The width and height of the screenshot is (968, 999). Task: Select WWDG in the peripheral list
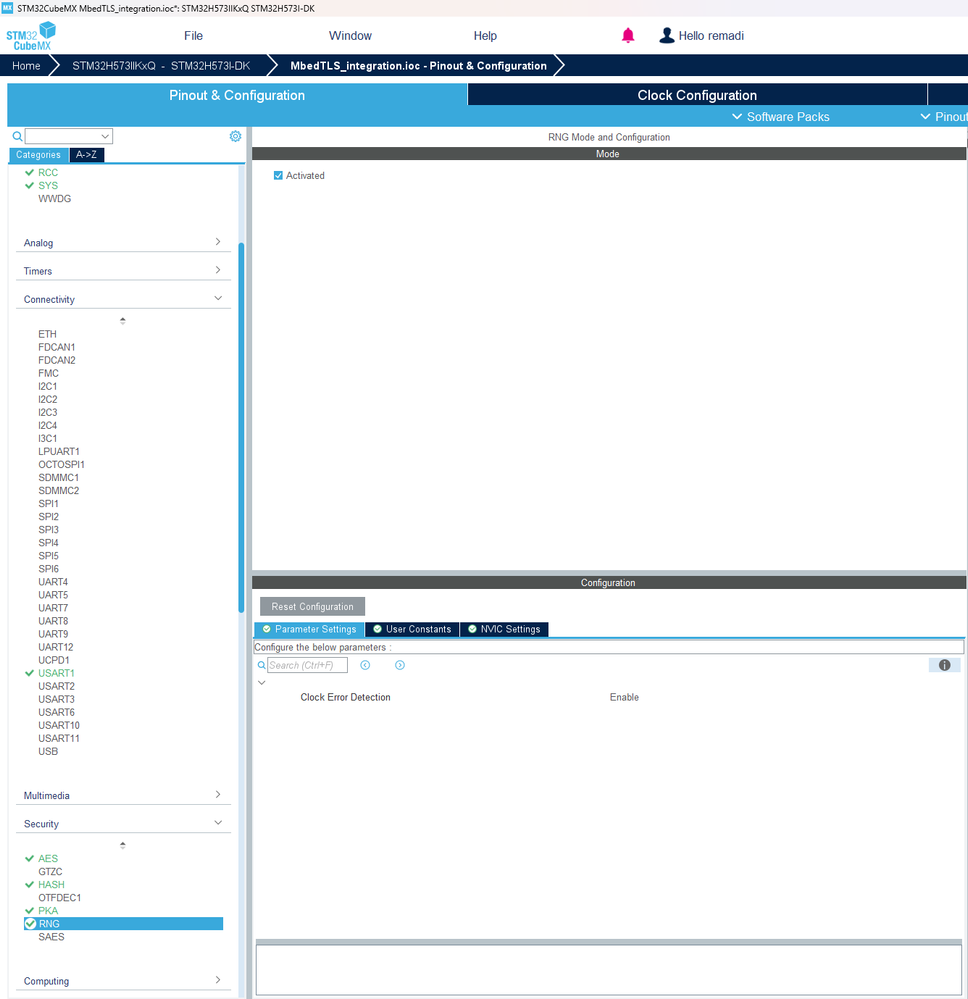(x=55, y=199)
